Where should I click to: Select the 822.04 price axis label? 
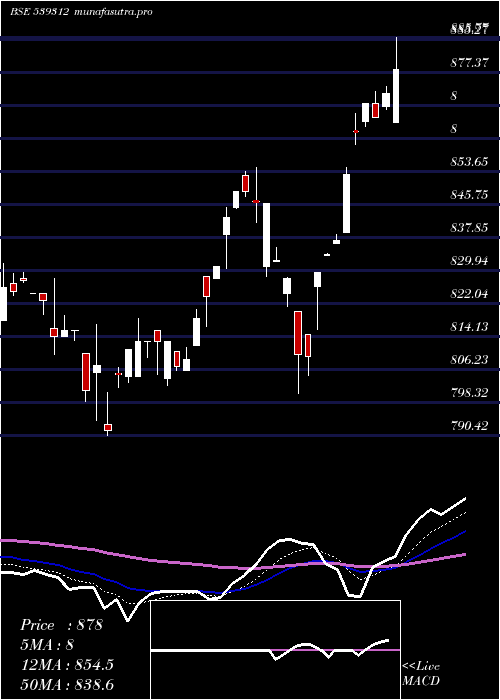click(468, 294)
